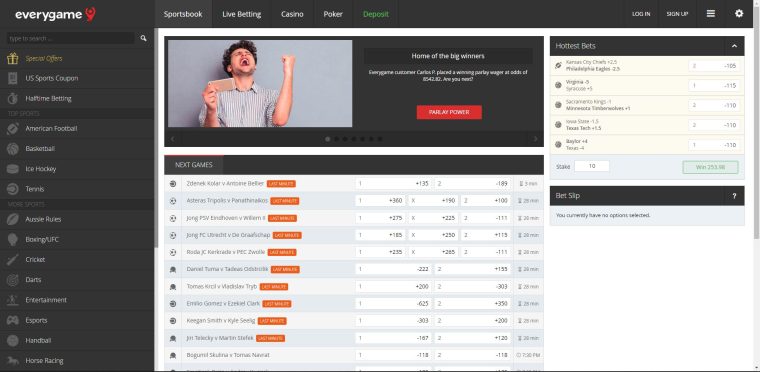Click the SIGN UP link
The width and height of the screenshot is (760, 372).
click(x=677, y=14)
